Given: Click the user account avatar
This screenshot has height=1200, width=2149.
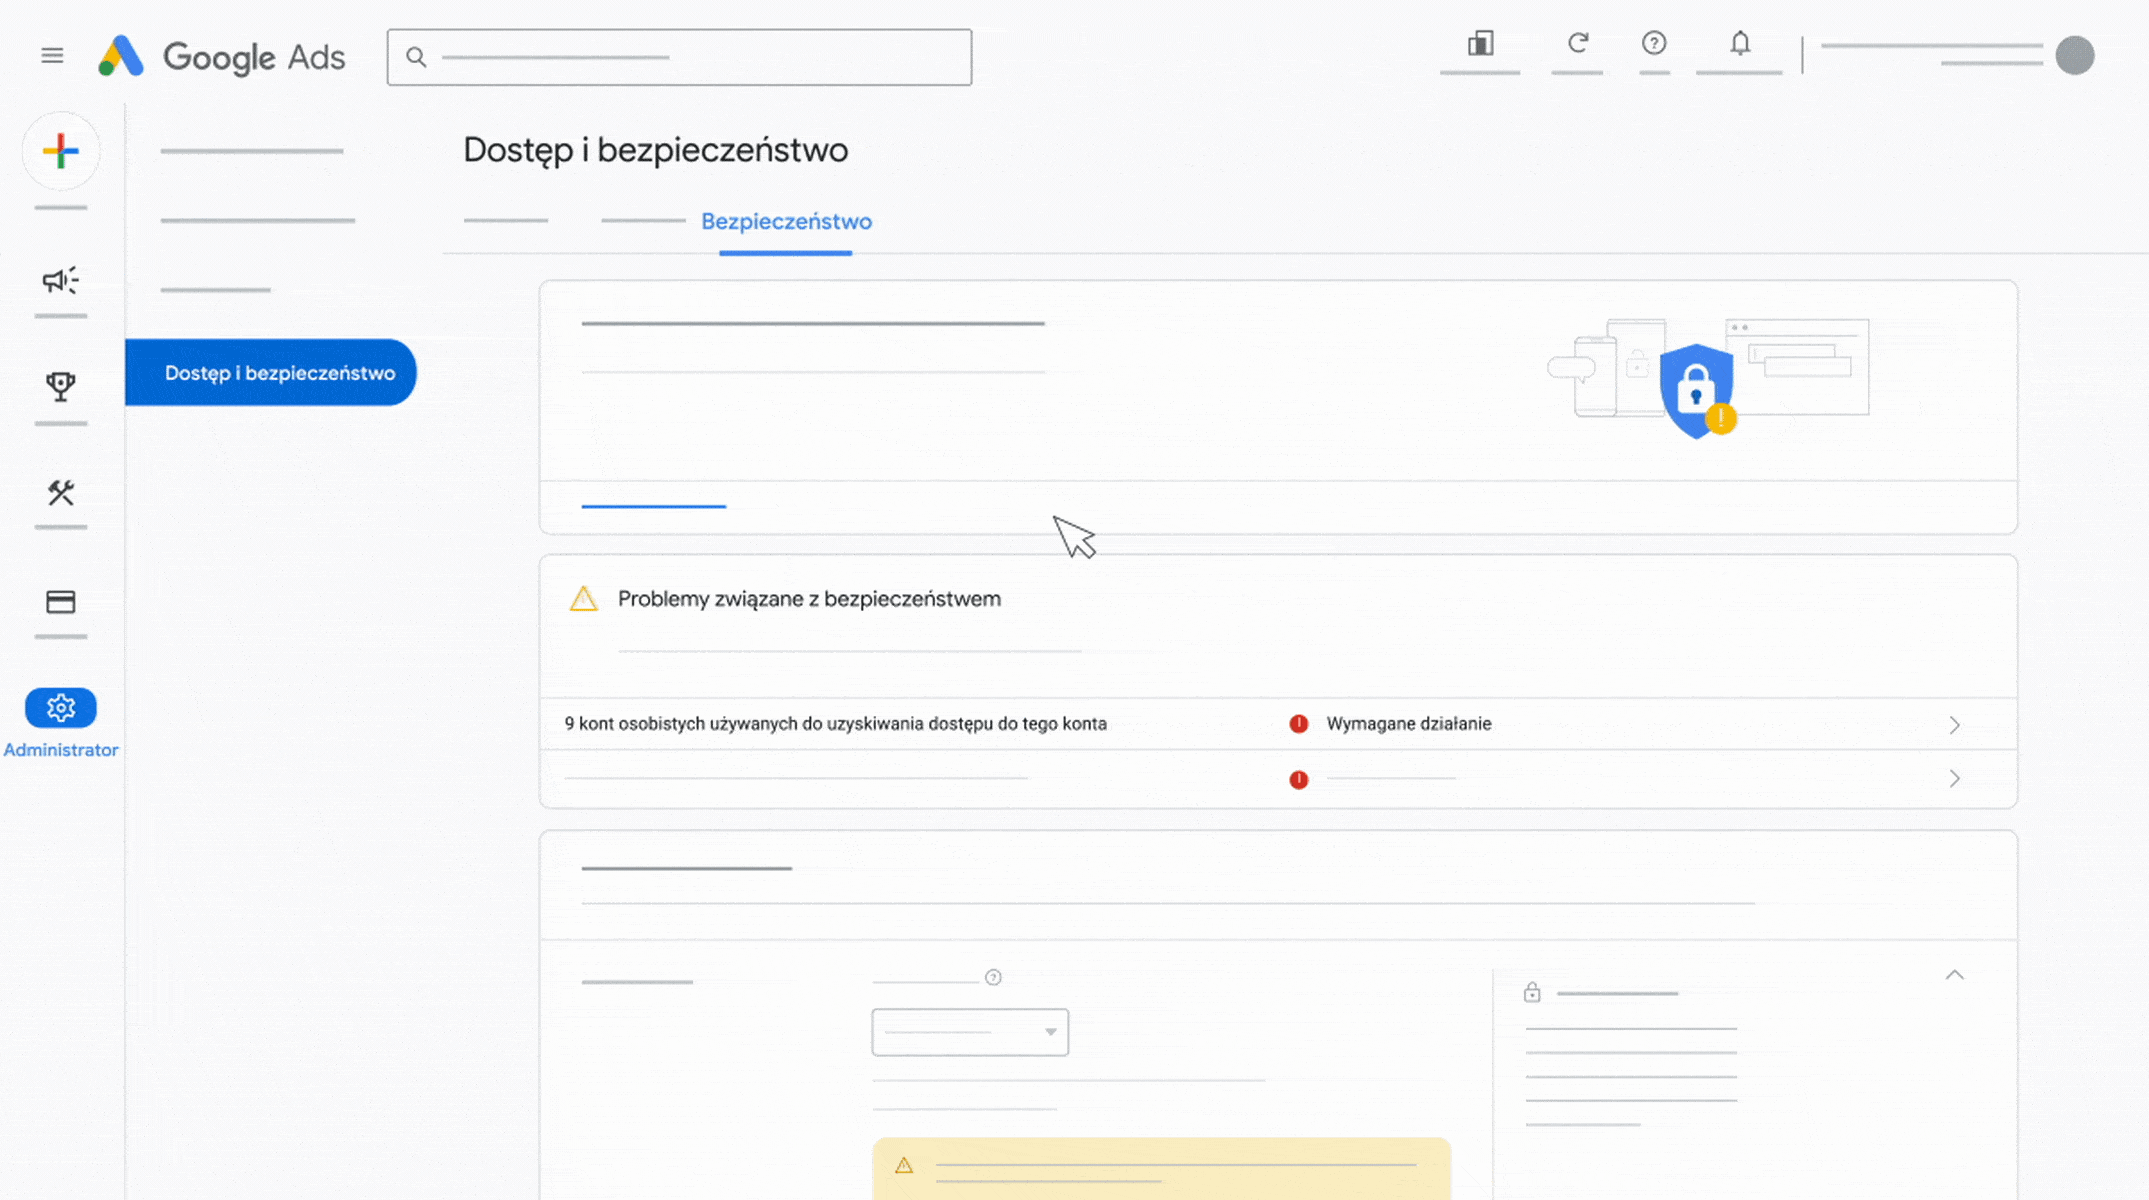Looking at the screenshot, I should coord(2074,56).
